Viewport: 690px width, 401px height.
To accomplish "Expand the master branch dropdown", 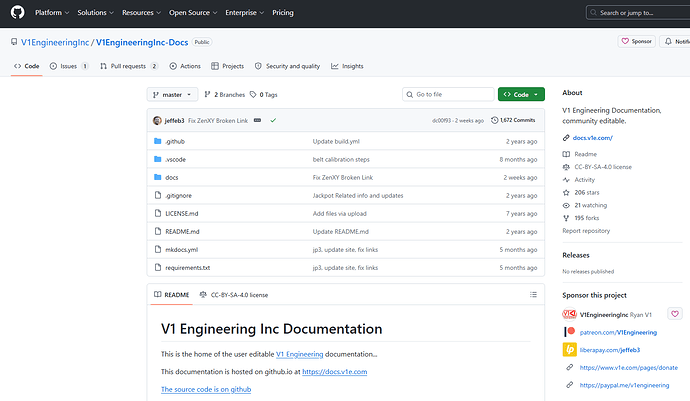I will [x=172, y=95].
